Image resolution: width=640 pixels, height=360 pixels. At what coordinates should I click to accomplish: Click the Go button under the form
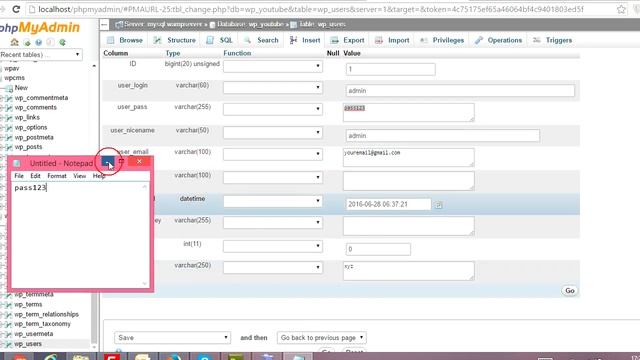tap(569, 291)
